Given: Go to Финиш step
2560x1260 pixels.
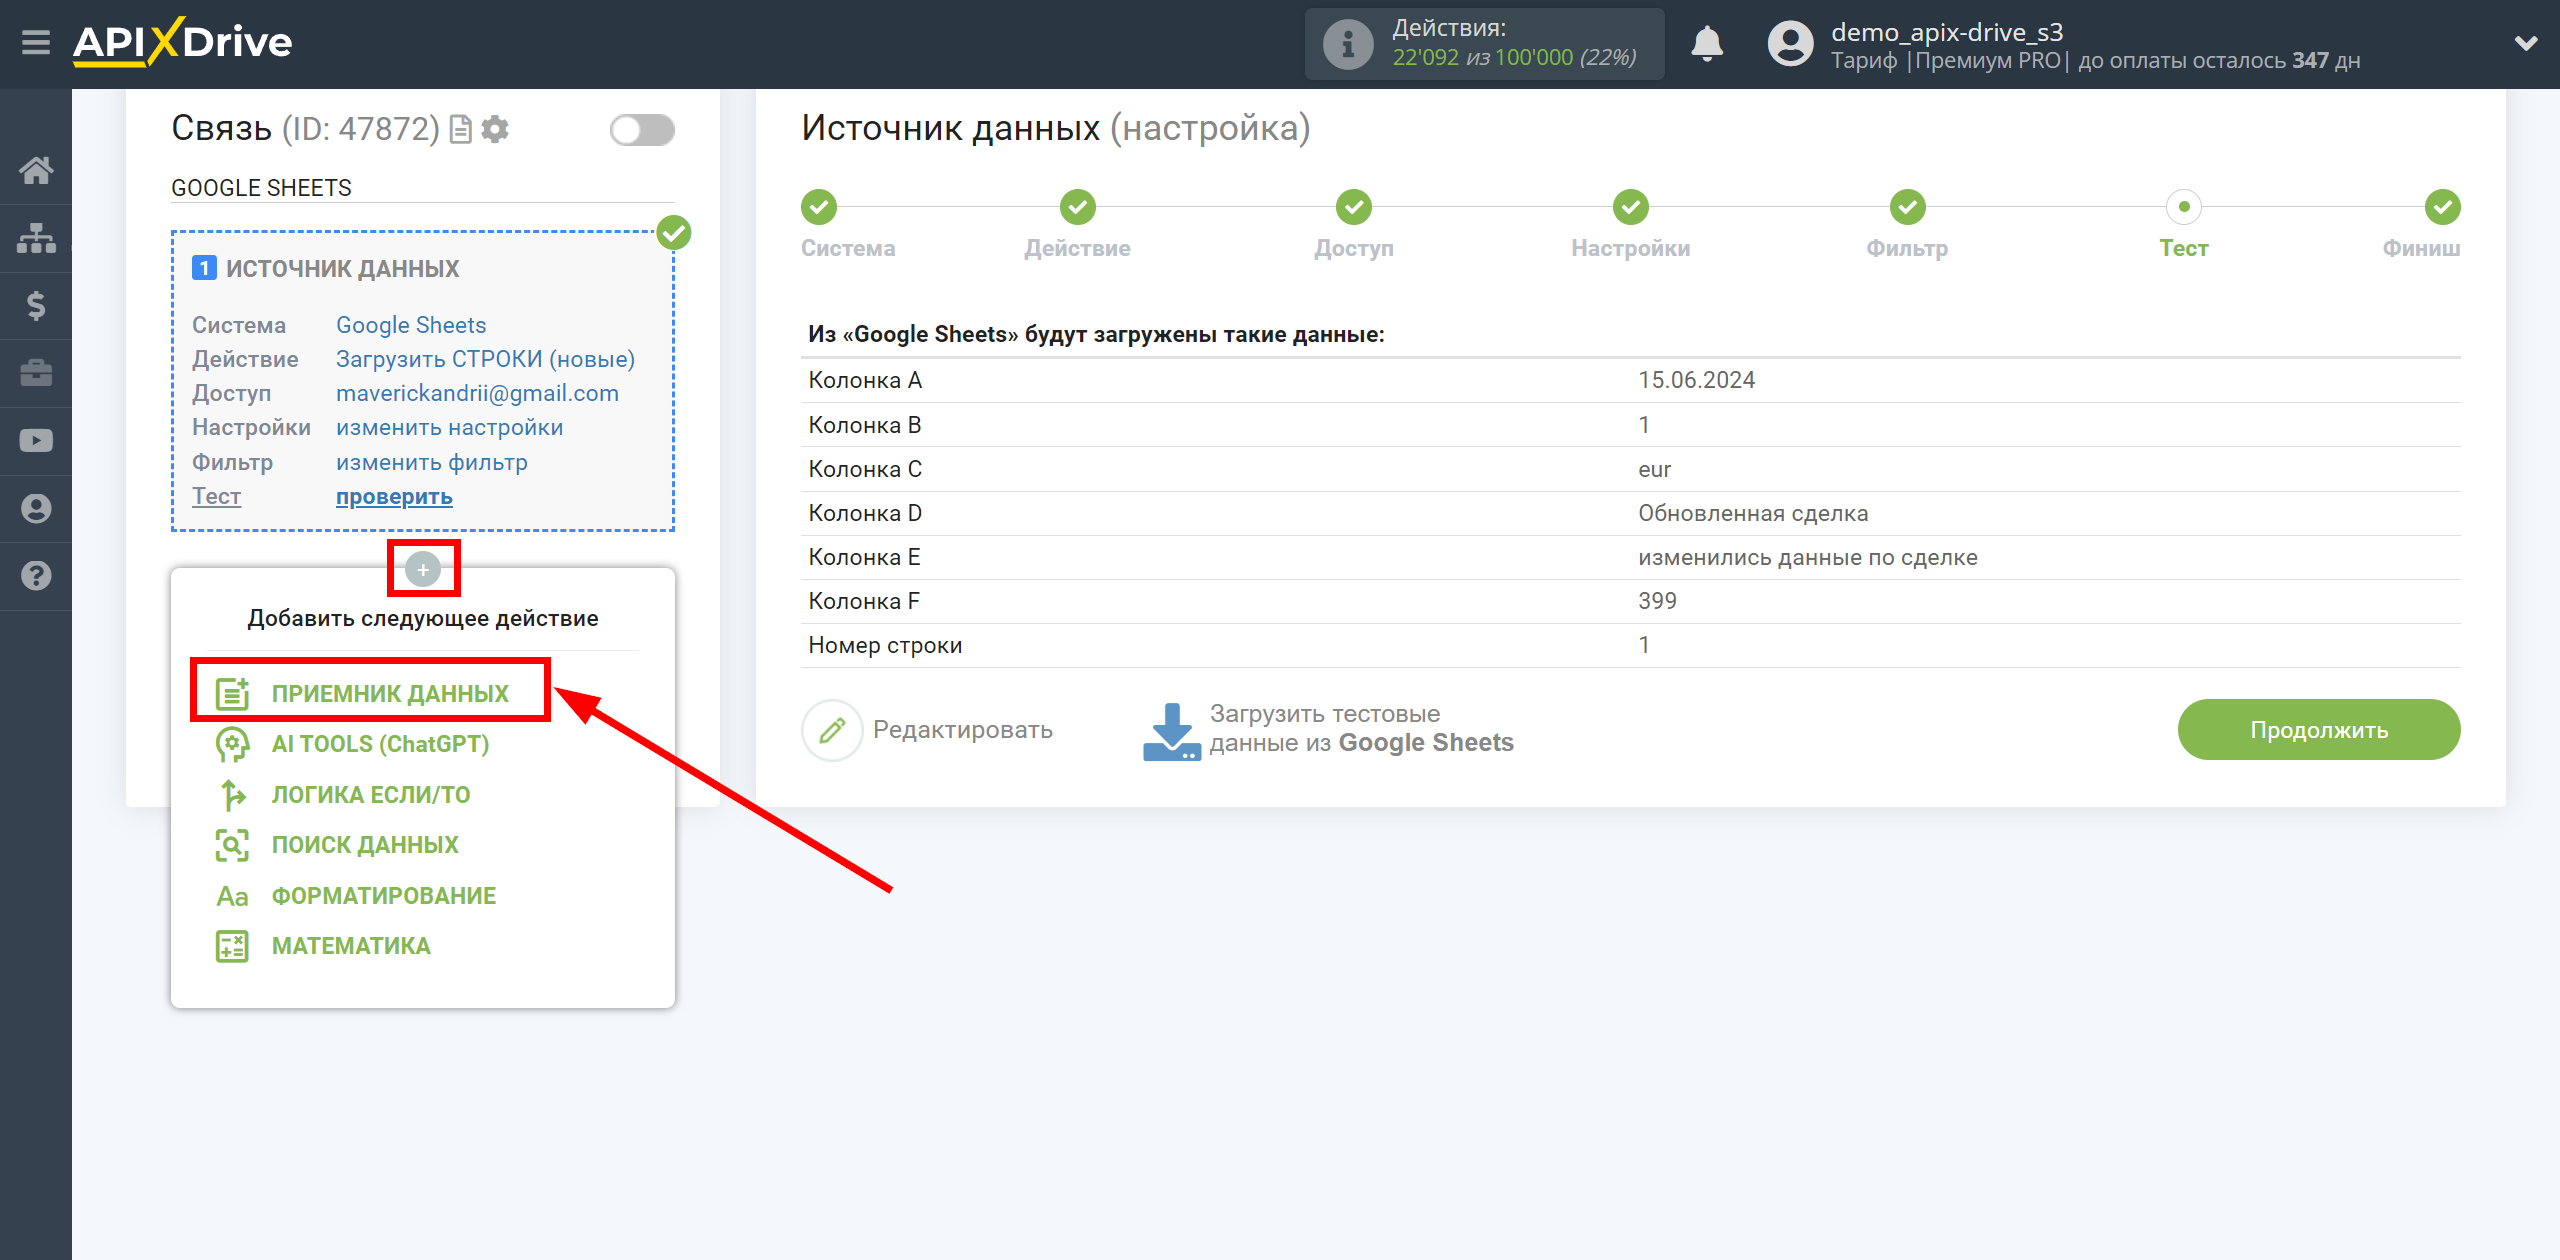Looking at the screenshot, I should pyautogui.click(x=2443, y=208).
